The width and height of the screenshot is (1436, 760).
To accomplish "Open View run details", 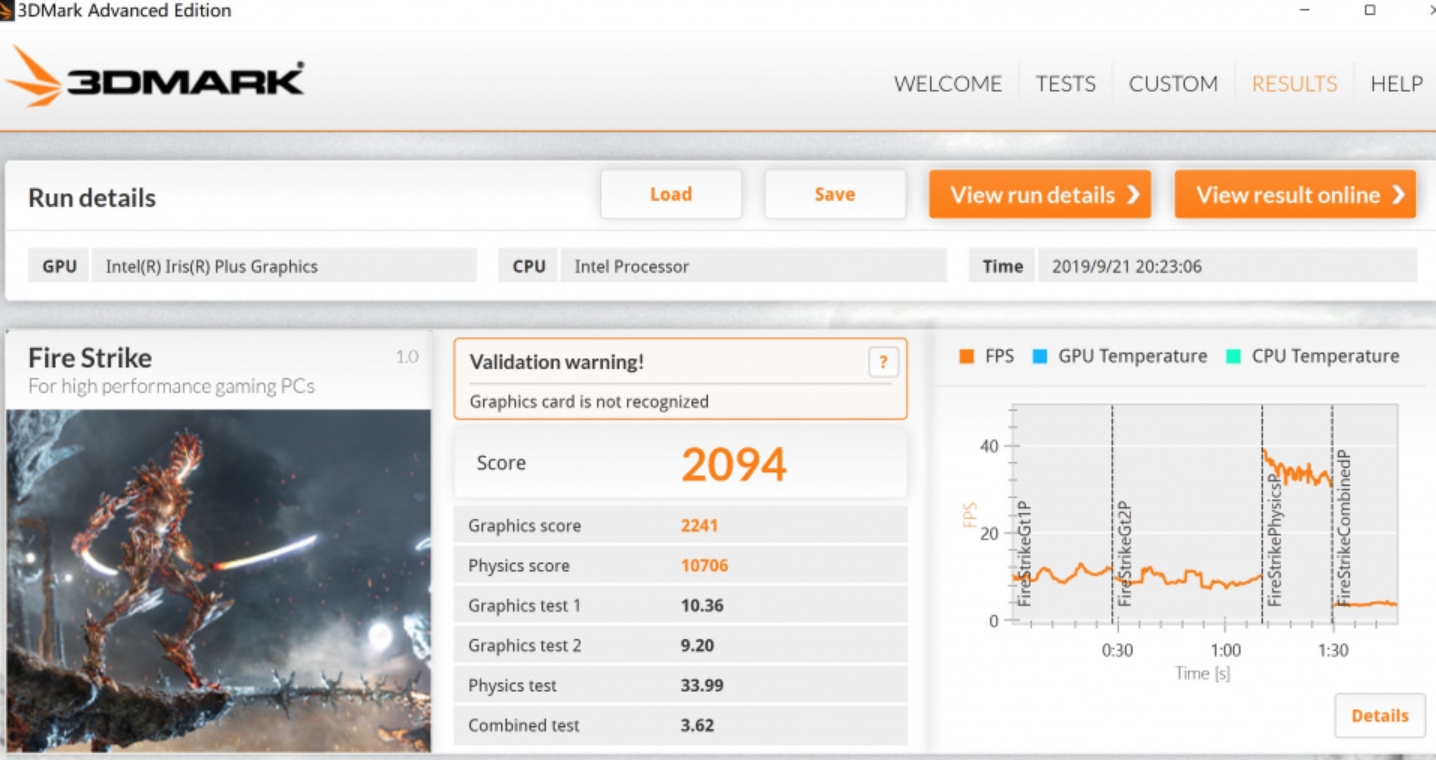I will pyautogui.click(x=1040, y=194).
